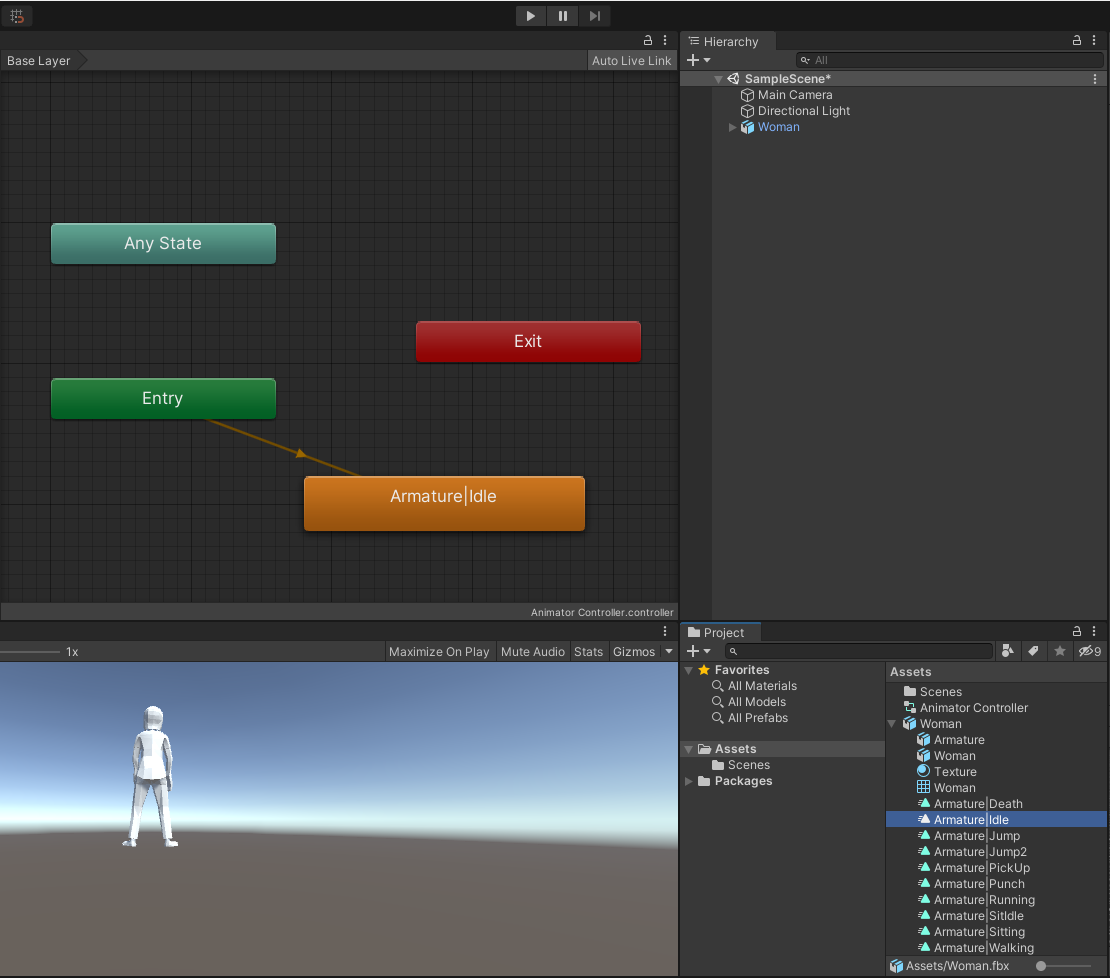Enable Auto Live Link in the Animator
1110x978 pixels.
631,60
